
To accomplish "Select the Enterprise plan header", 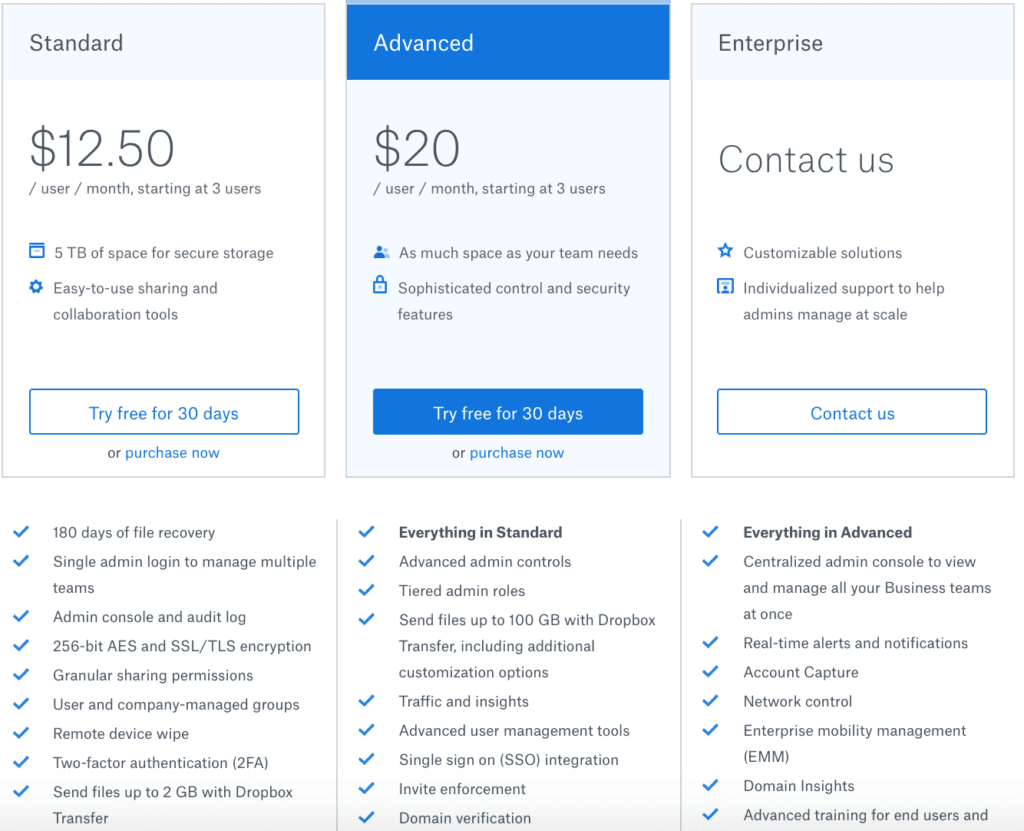I will coord(852,42).
